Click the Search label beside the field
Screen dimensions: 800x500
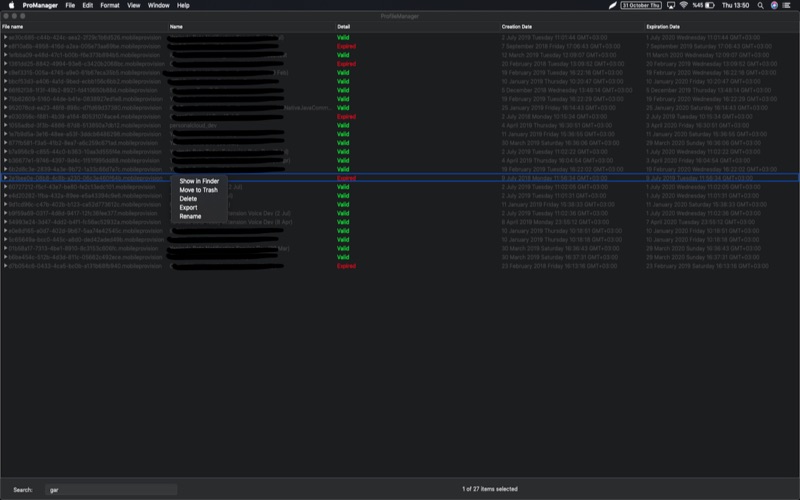[x=22, y=490]
